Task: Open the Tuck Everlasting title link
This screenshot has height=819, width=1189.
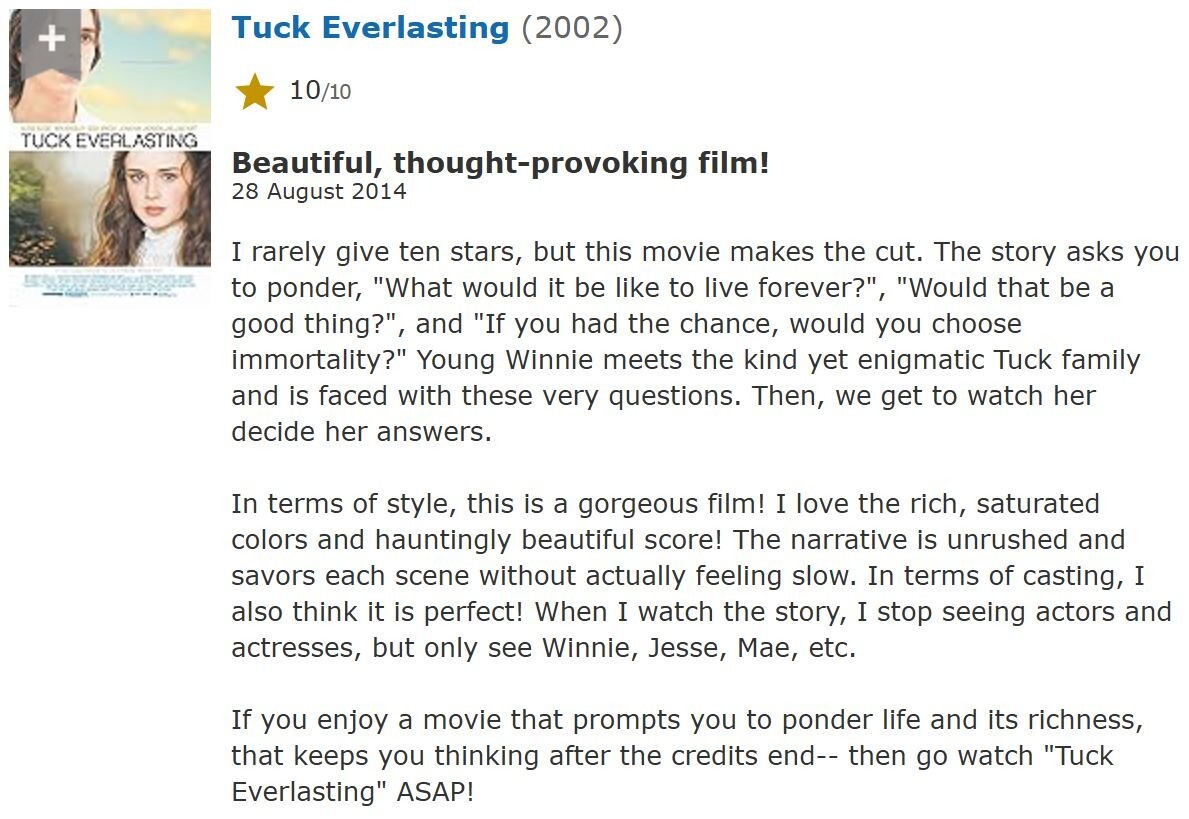Action: [370, 28]
